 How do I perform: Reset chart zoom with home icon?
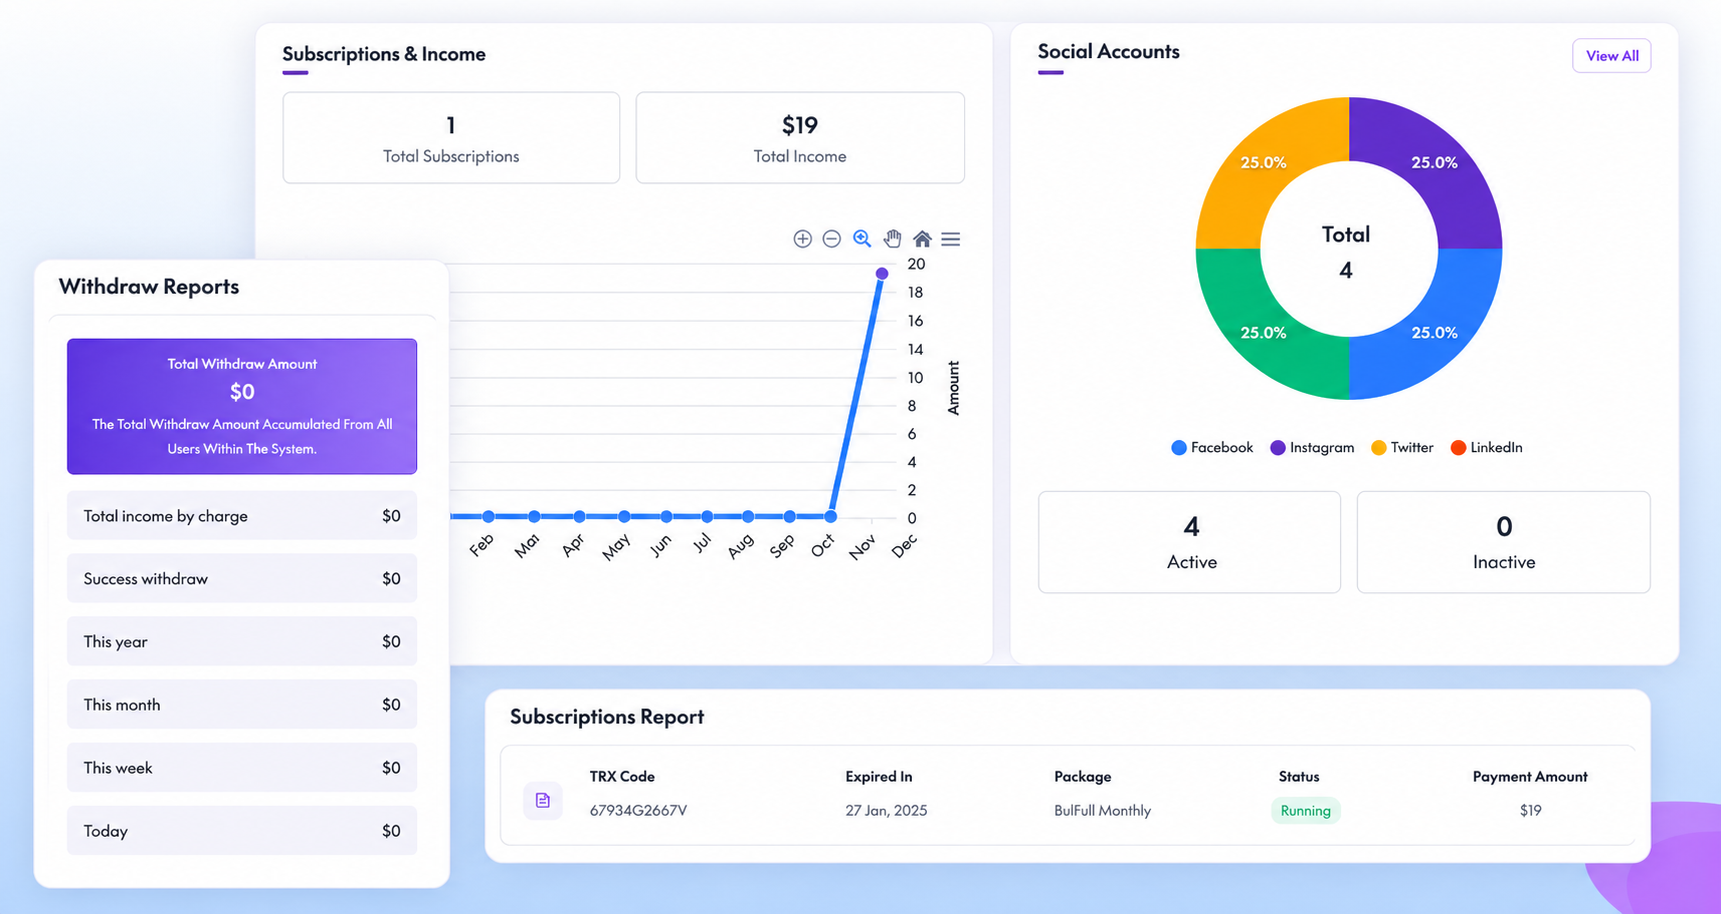click(x=922, y=239)
